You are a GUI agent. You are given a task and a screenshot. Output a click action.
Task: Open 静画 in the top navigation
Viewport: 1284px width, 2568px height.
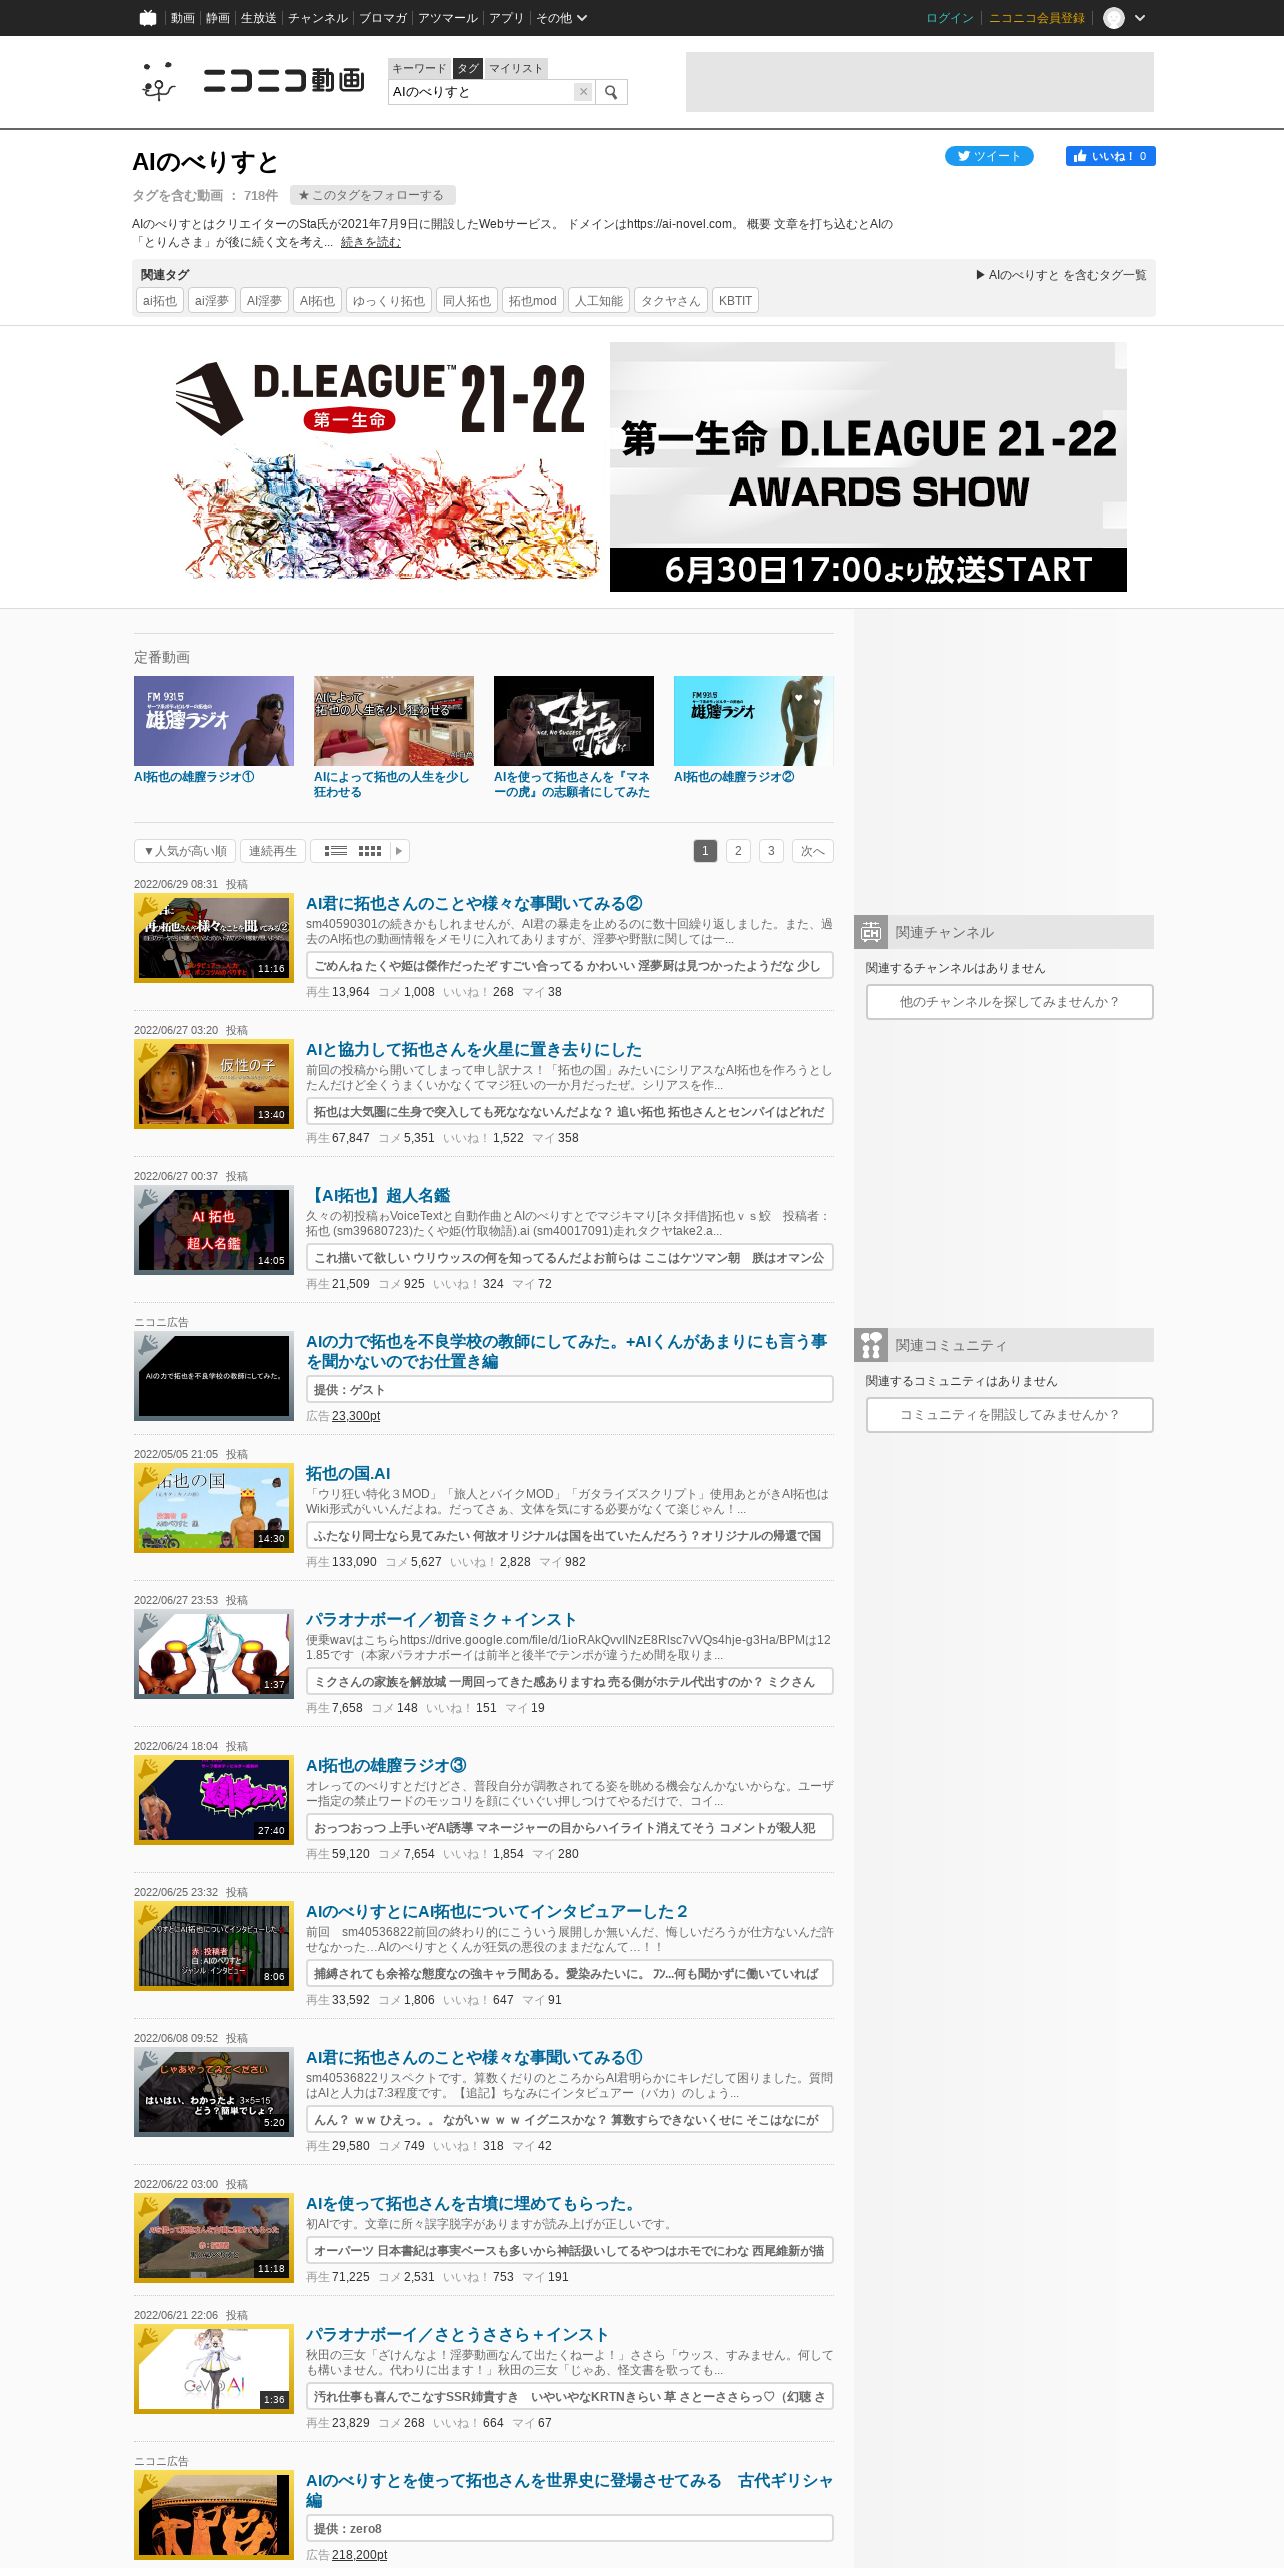(217, 18)
